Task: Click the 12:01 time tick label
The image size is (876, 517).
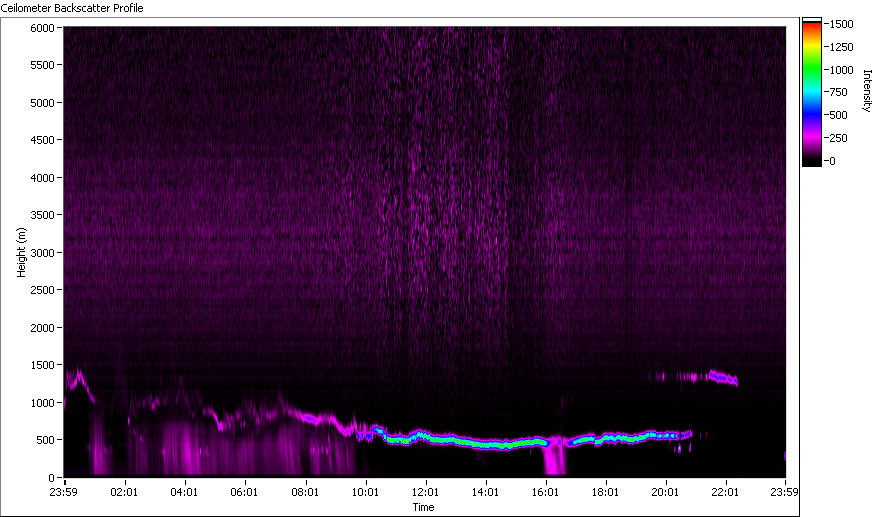Action: click(425, 492)
